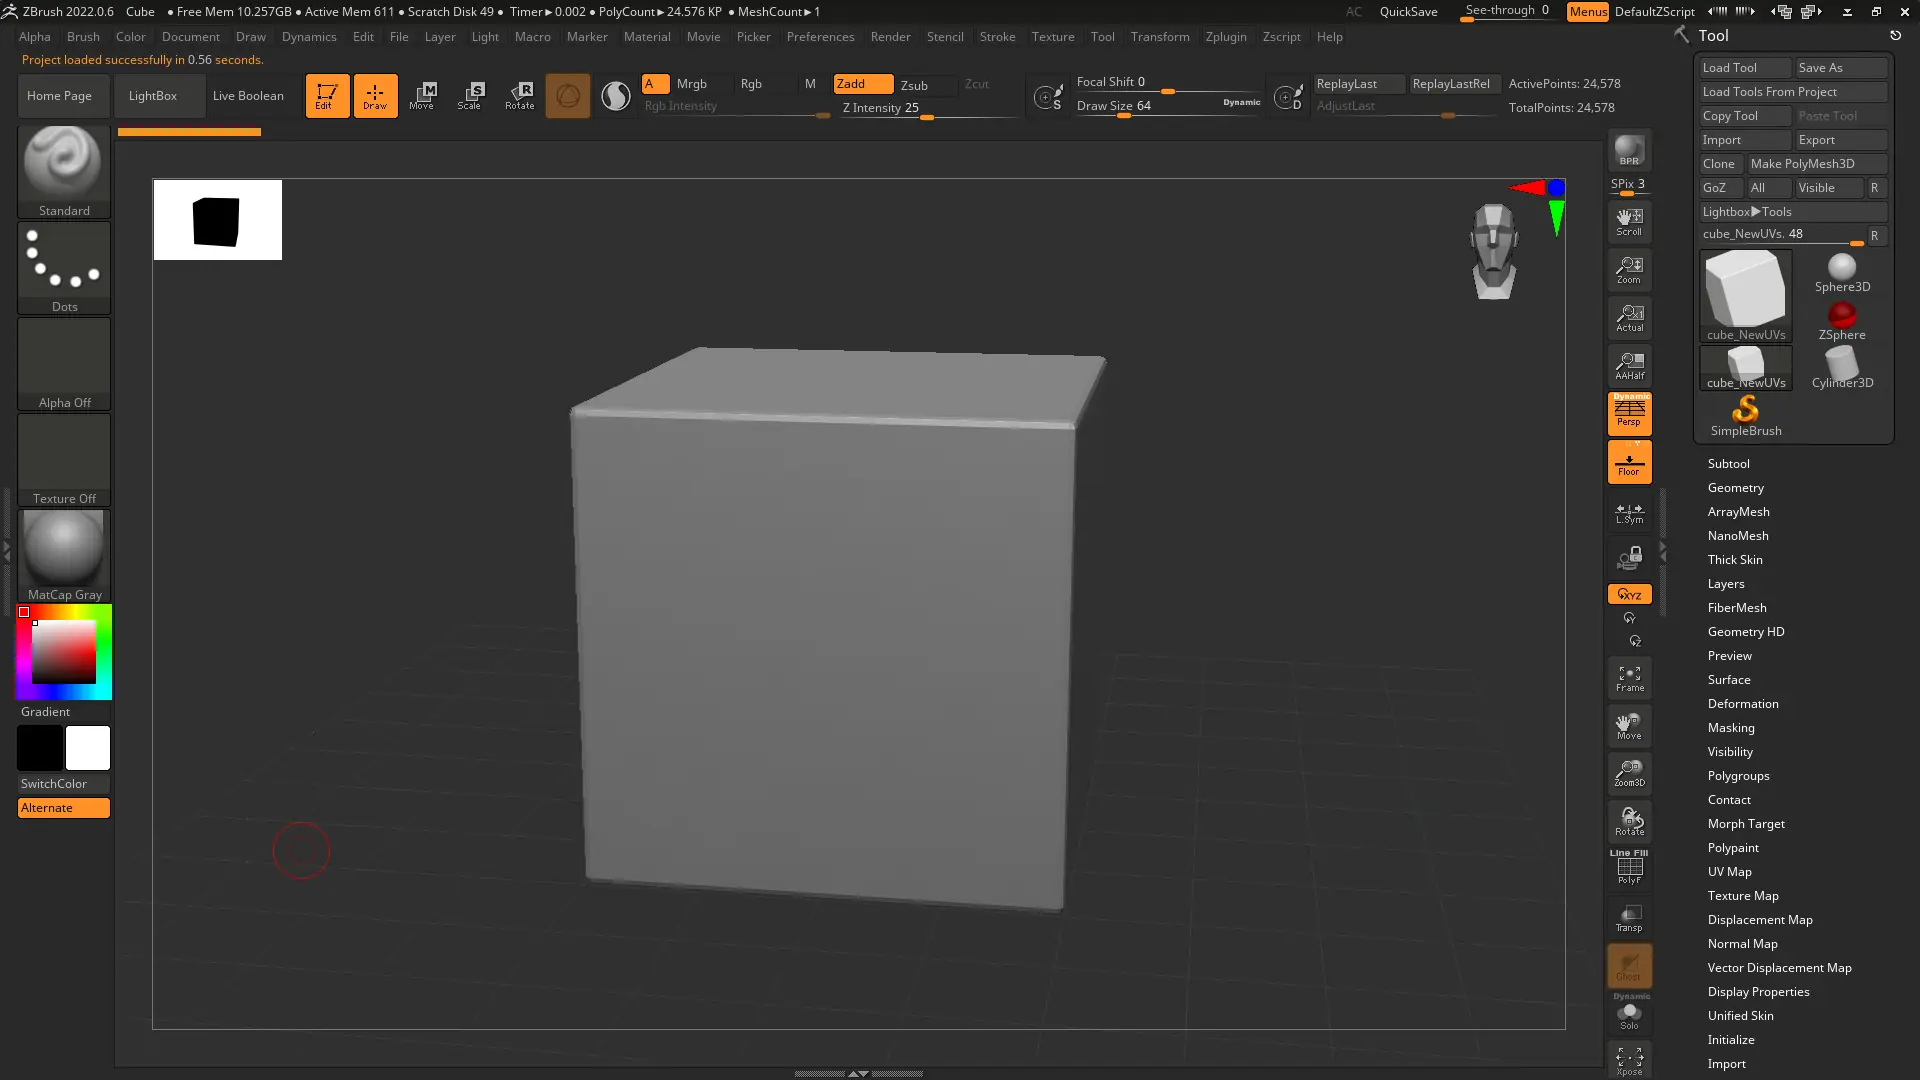1920x1080 pixels.
Task: Expand the Deformation section
Action: point(1742,704)
